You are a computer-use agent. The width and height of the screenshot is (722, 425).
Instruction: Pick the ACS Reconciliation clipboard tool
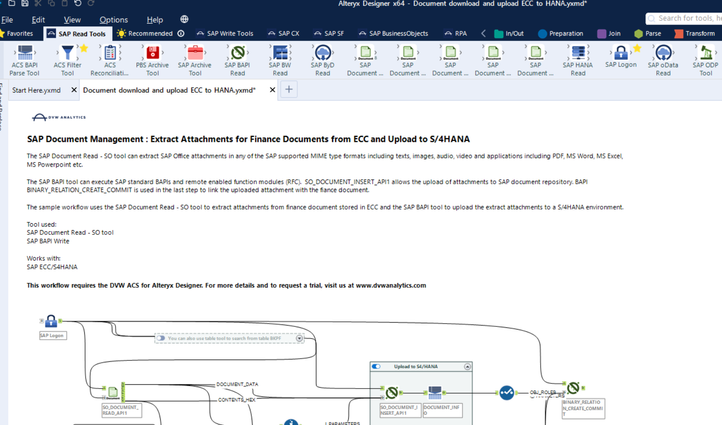tap(110, 60)
